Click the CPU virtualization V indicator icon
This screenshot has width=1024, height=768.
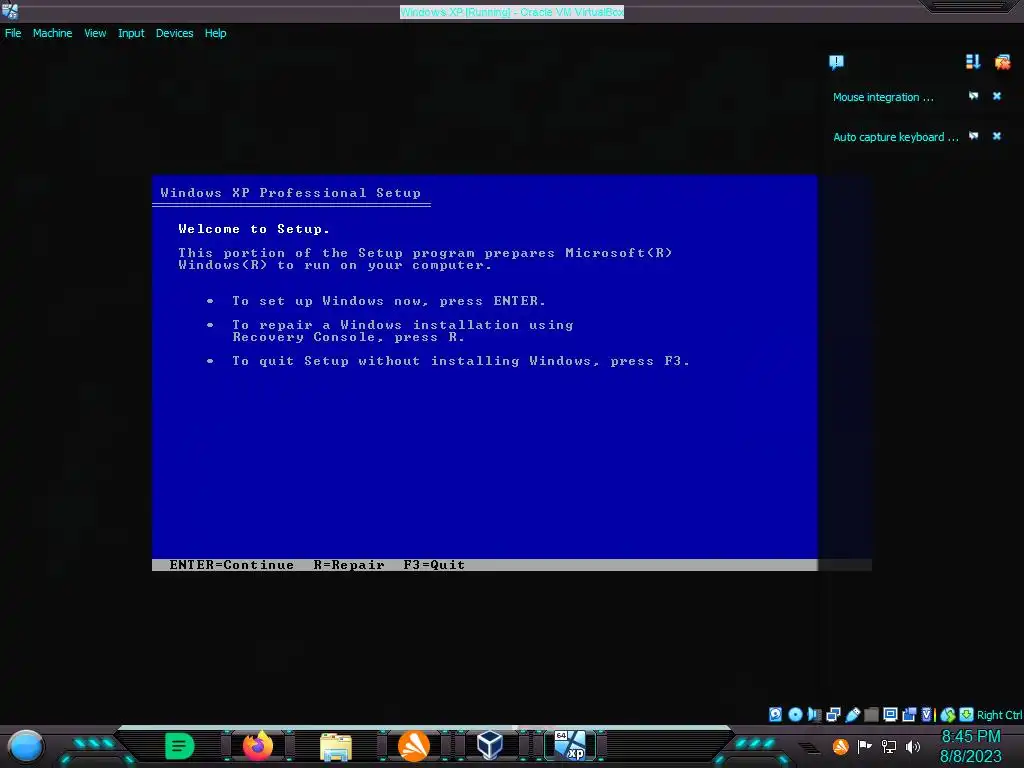[x=927, y=714]
